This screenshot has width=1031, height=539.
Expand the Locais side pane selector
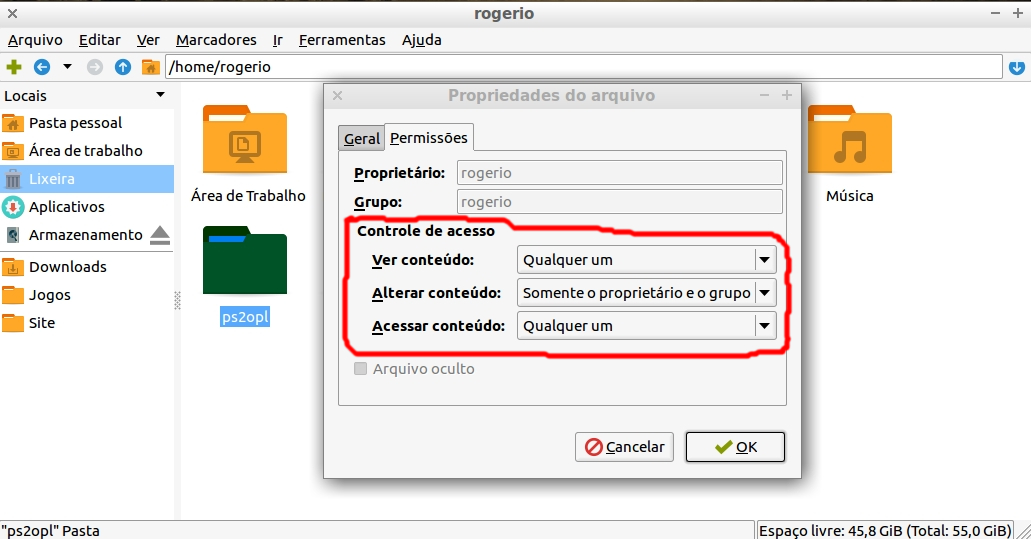click(160, 95)
